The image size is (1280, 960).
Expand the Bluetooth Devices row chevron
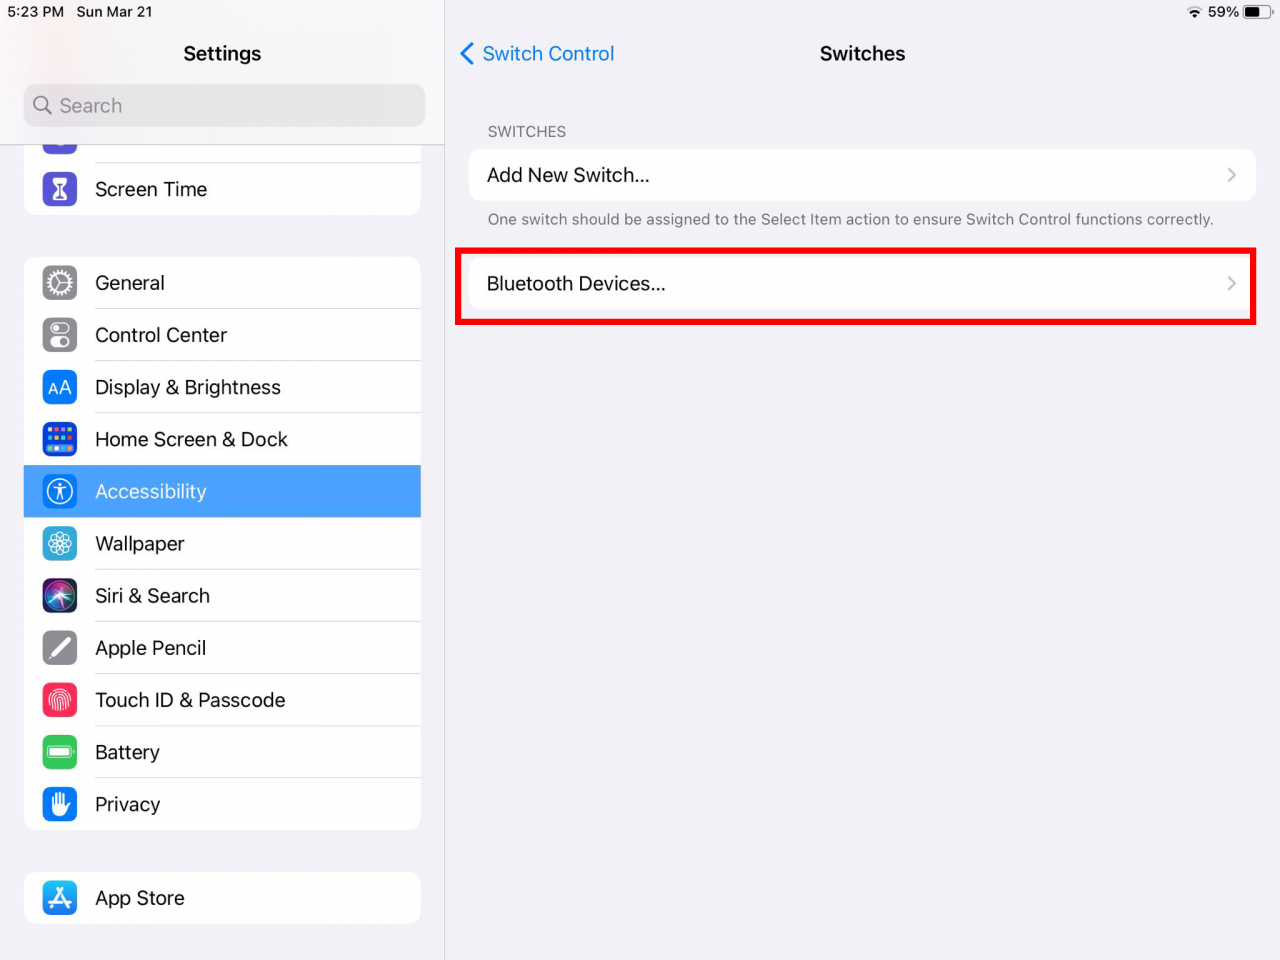tap(1231, 283)
